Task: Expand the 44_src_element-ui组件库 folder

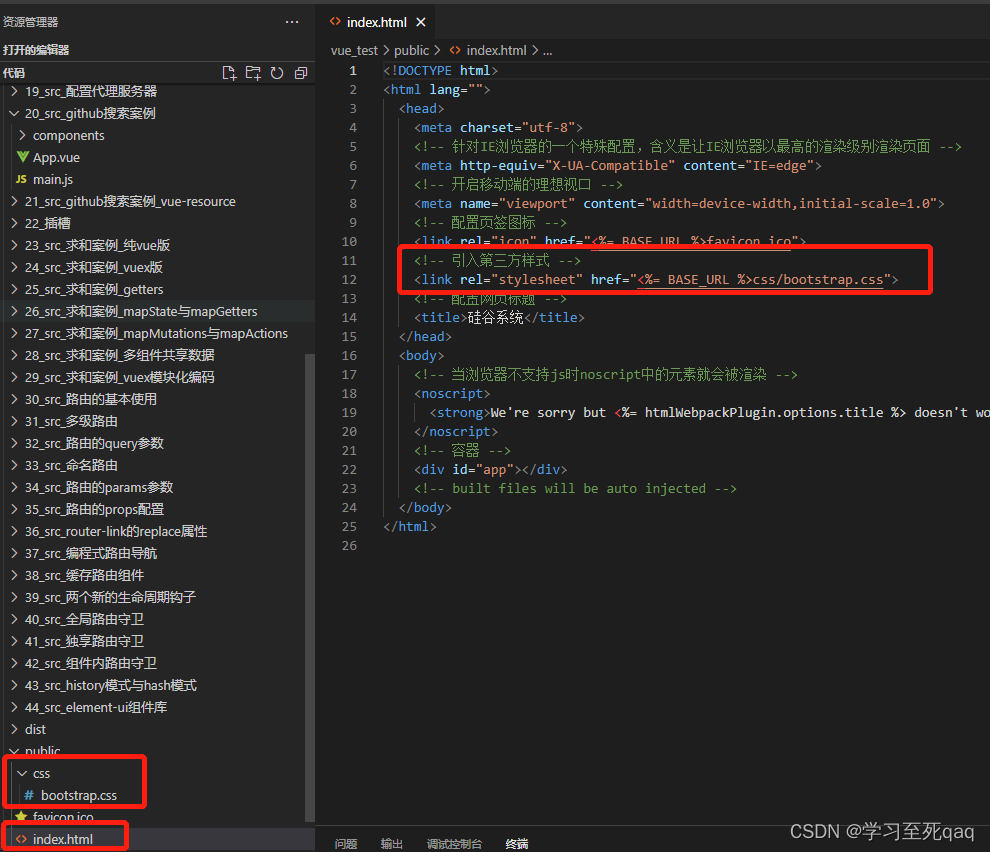Action: [x=95, y=707]
